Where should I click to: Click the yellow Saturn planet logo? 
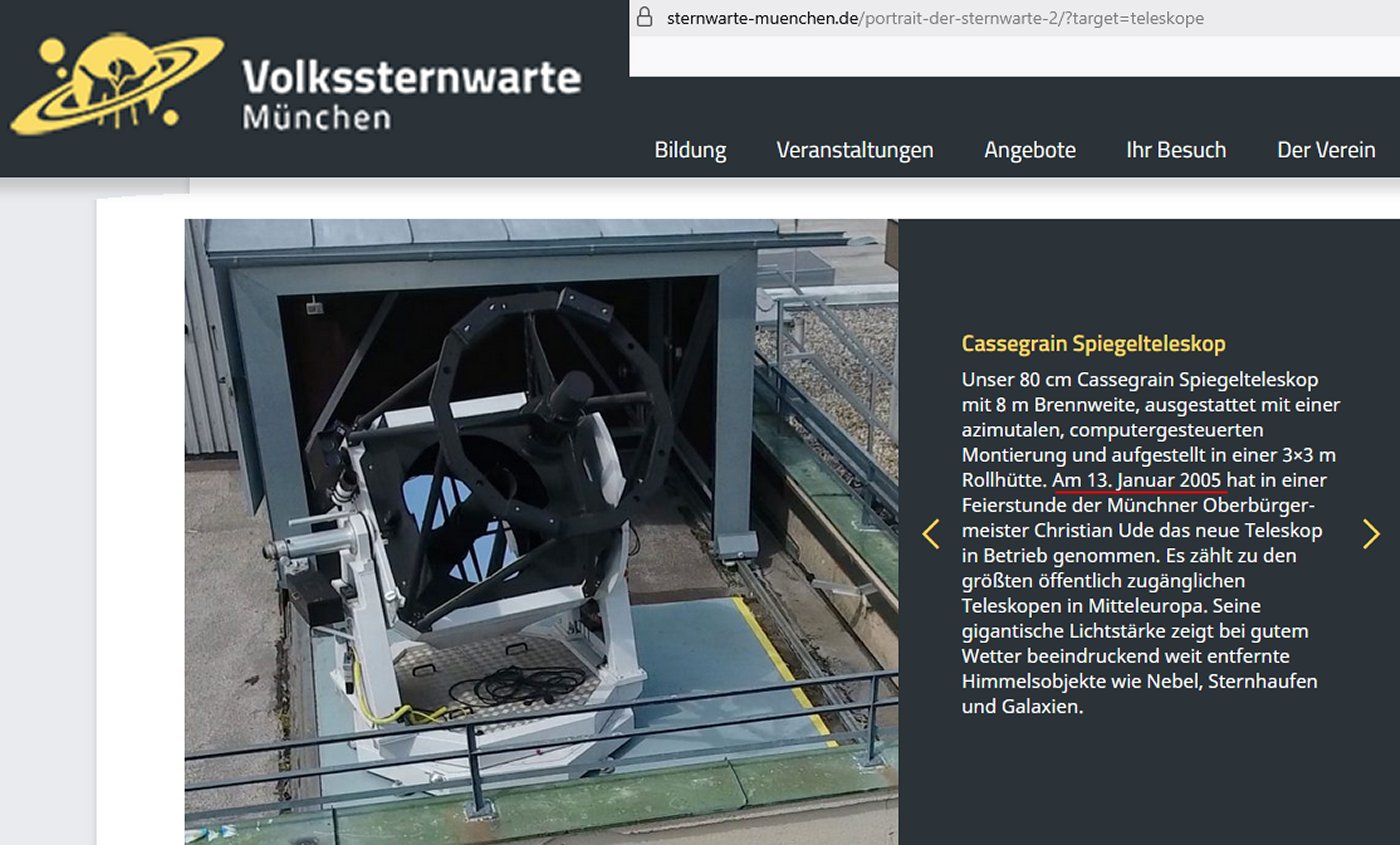click(x=115, y=85)
